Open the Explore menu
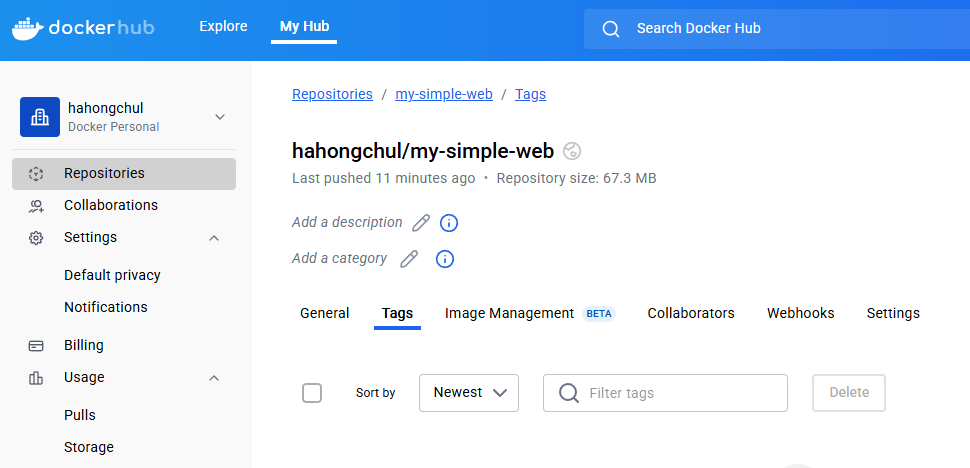 pos(223,27)
